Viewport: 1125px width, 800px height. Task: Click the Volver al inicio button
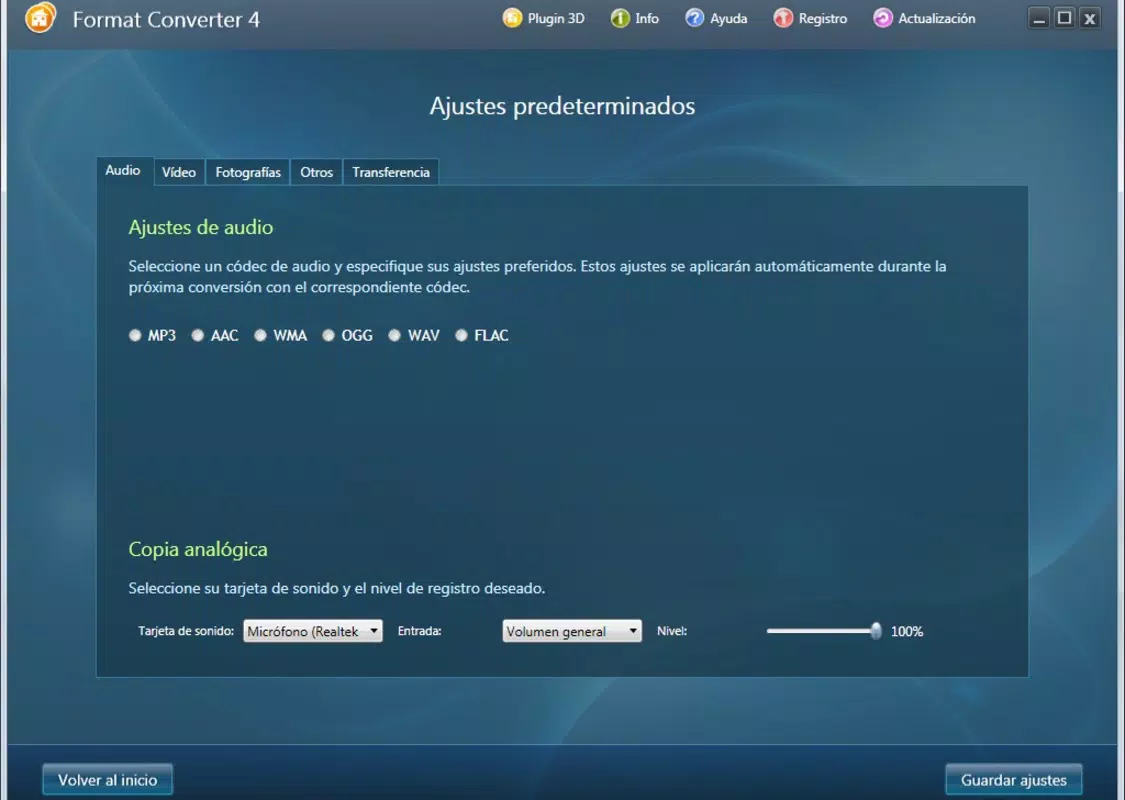pos(108,780)
